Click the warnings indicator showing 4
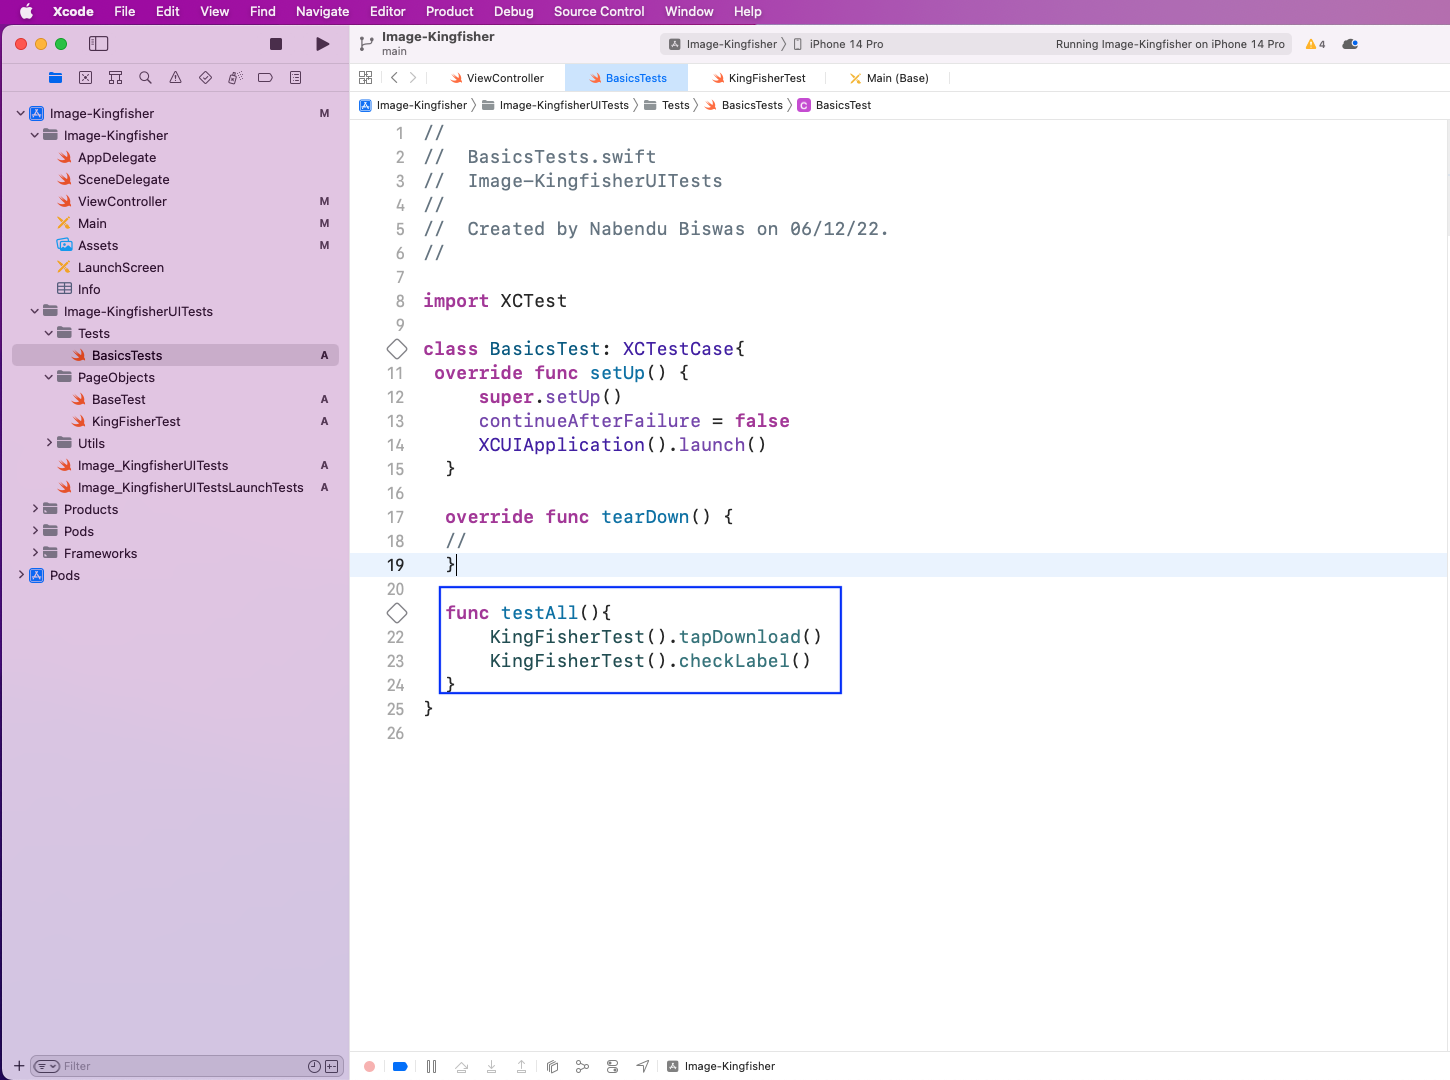The width and height of the screenshot is (1450, 1080). click(1315, 44)
